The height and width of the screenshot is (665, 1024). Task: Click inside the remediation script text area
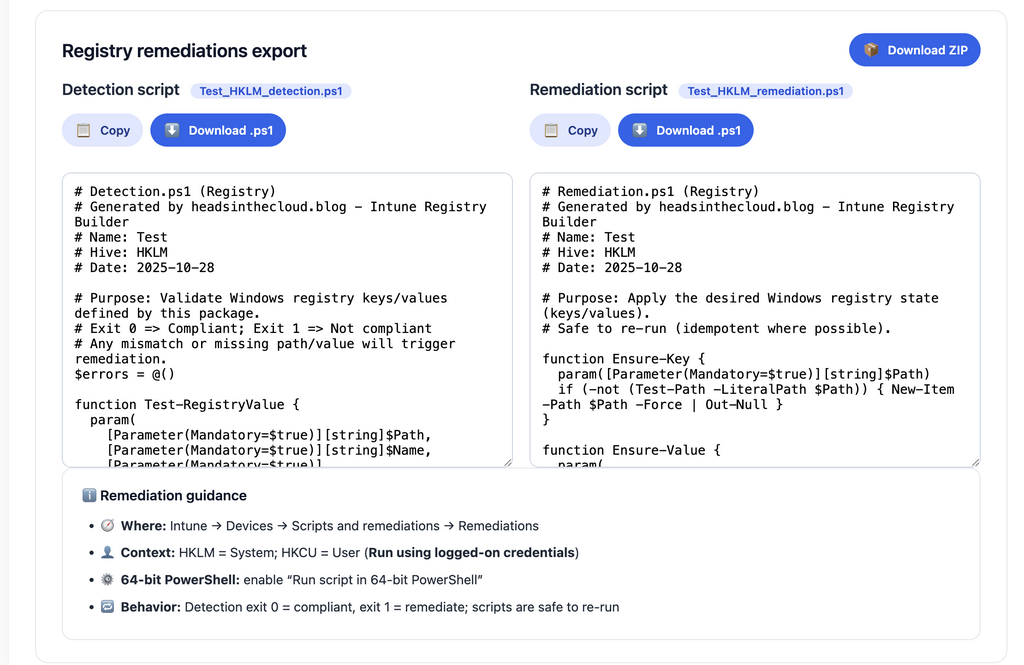(755, 320)
